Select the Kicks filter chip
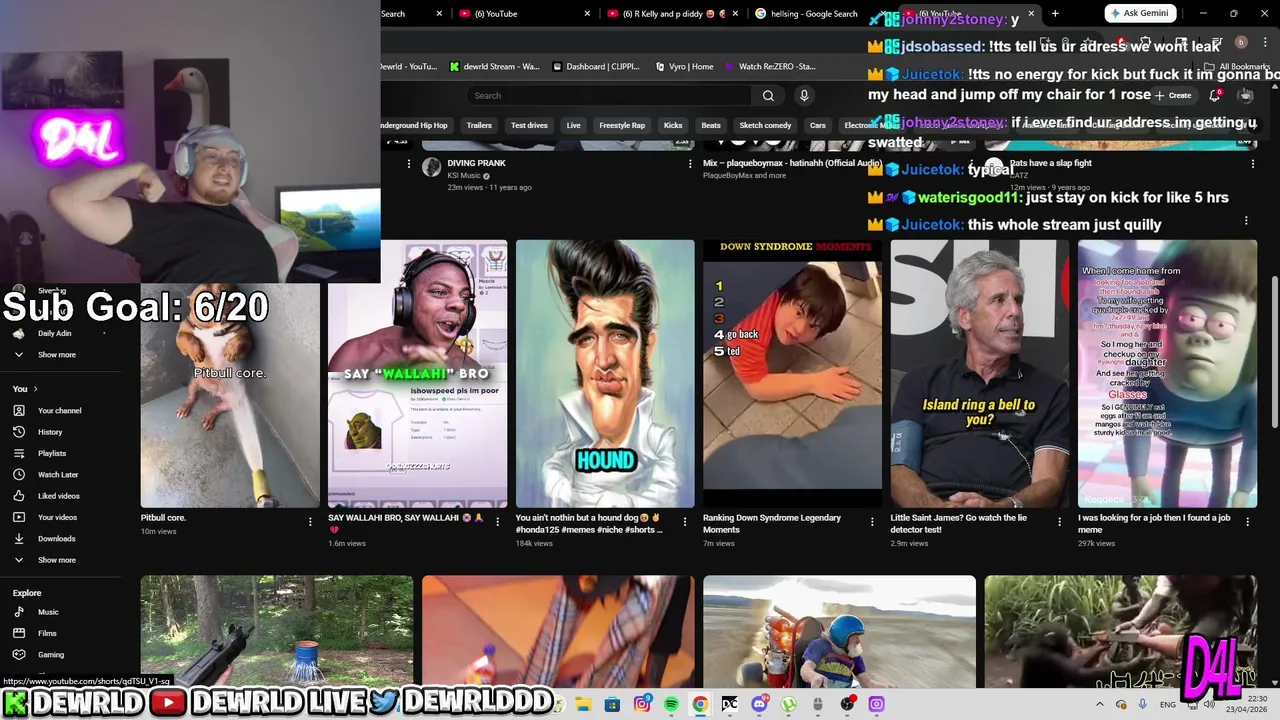The image size is (1280, 720). (x=673, y=126)
